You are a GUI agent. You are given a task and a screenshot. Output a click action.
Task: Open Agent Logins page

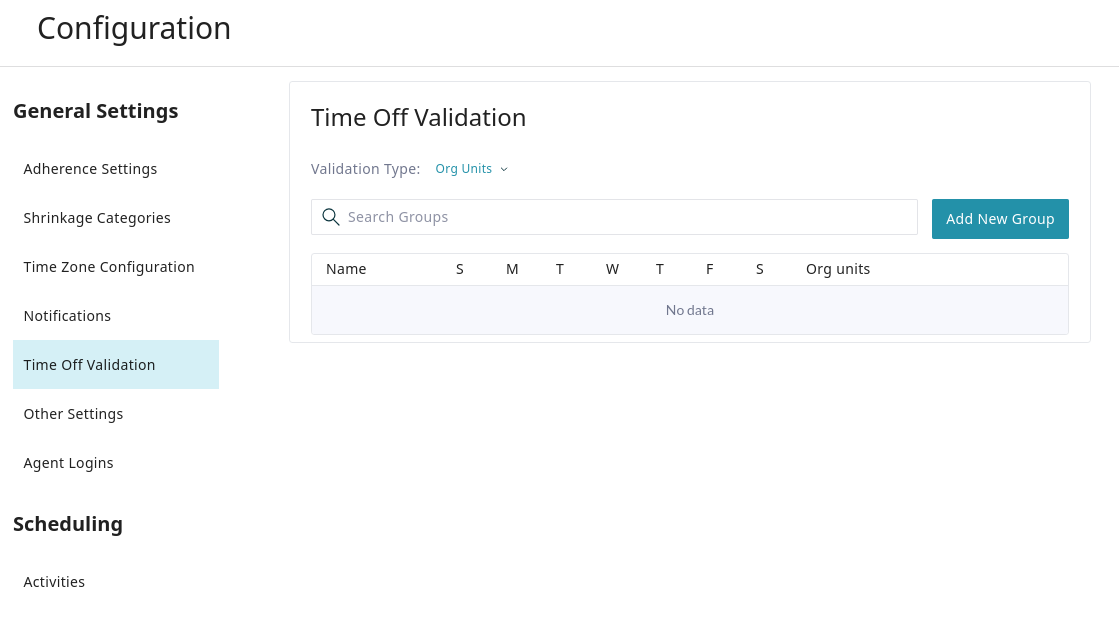(x=68, y=463)
